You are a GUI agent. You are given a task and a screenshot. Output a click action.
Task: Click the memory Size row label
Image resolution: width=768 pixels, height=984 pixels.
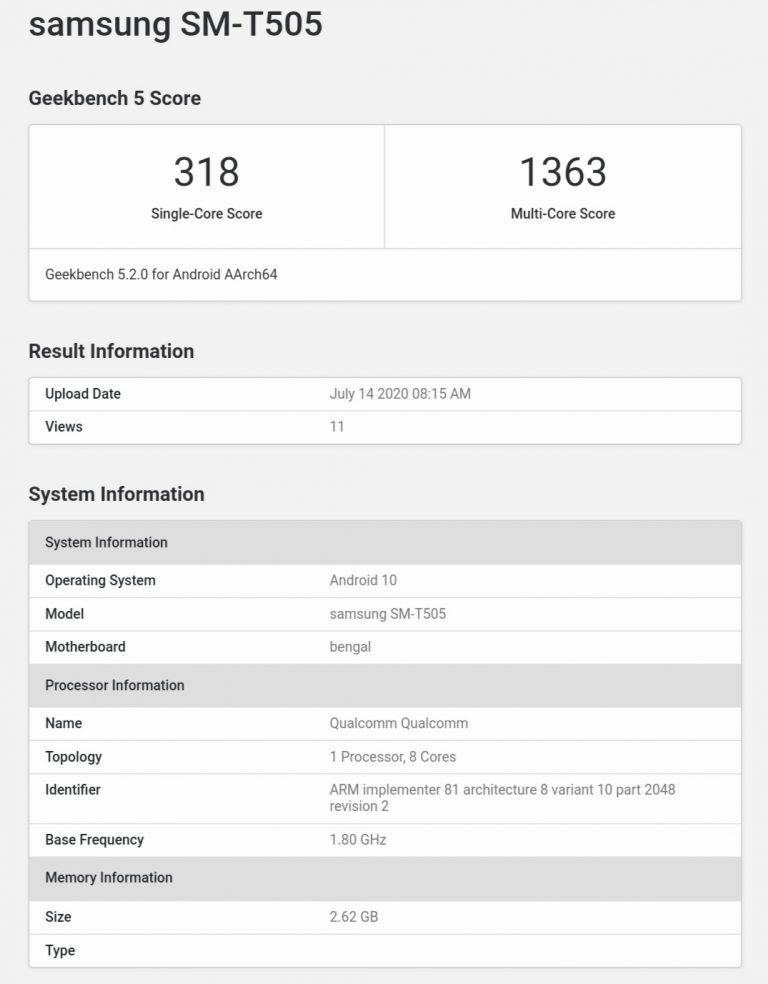58,917
